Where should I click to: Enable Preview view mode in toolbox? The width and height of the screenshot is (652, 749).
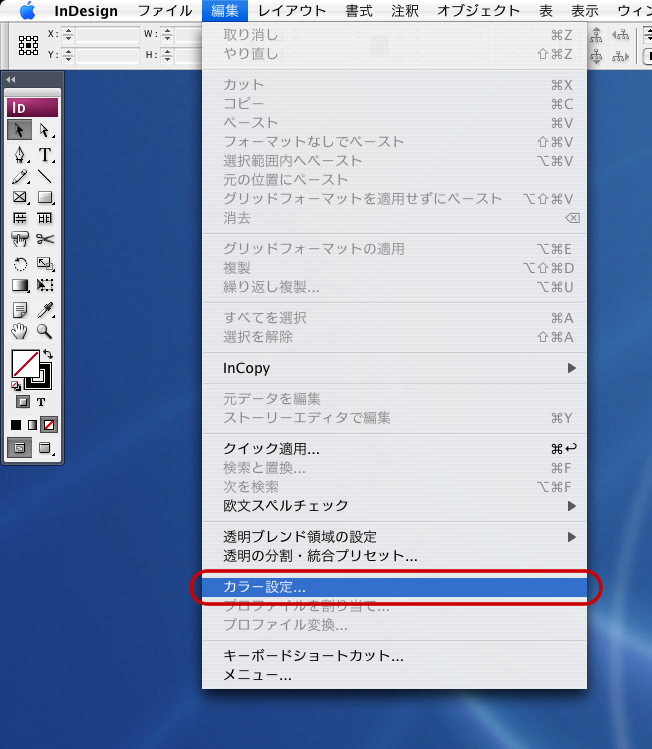point(45,448)
